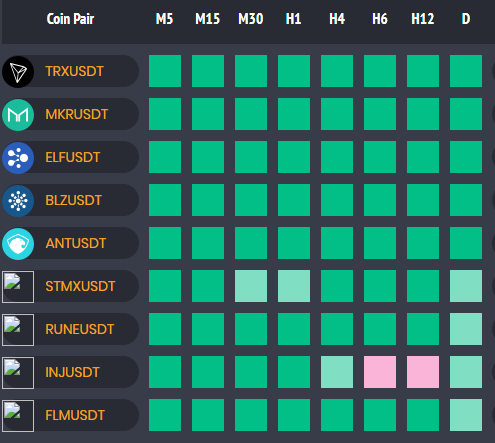Click the light green H1 cell for STMXUSDT
Image resolution: width=495 pixels, height=443 pixels.
coord(294,286)
